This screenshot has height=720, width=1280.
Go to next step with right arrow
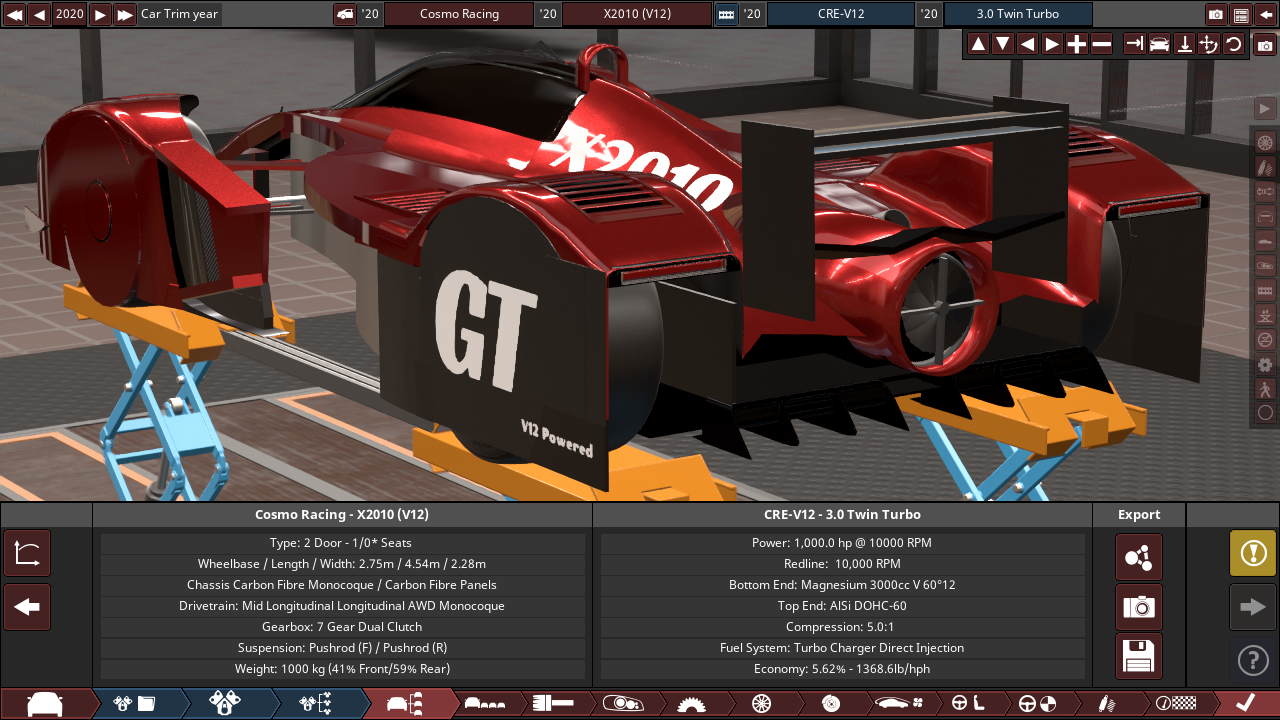pyautogui.click(x=1253, y=607)
